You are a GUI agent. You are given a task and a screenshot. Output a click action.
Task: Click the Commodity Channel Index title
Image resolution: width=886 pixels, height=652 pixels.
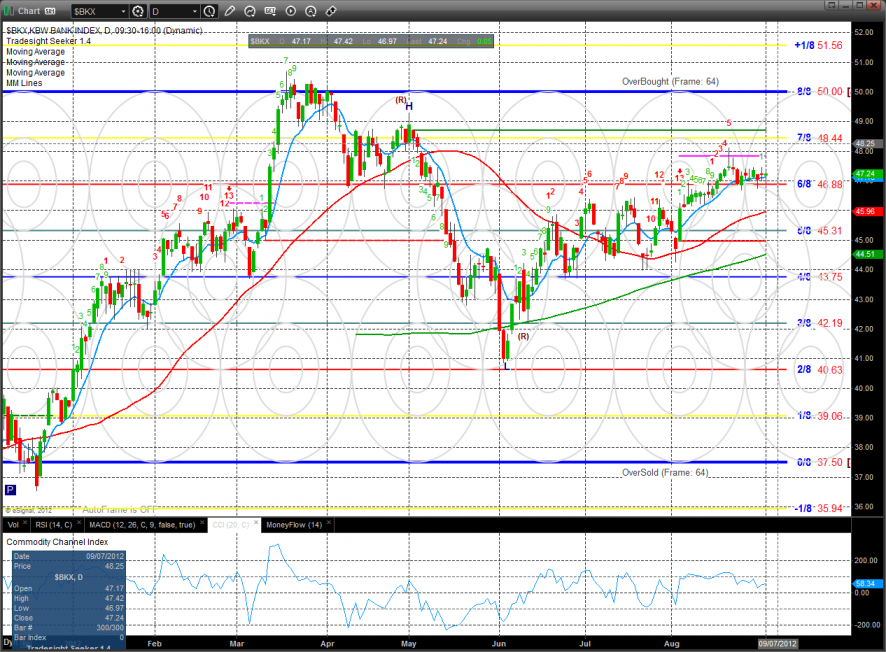(x=57, y=542)
